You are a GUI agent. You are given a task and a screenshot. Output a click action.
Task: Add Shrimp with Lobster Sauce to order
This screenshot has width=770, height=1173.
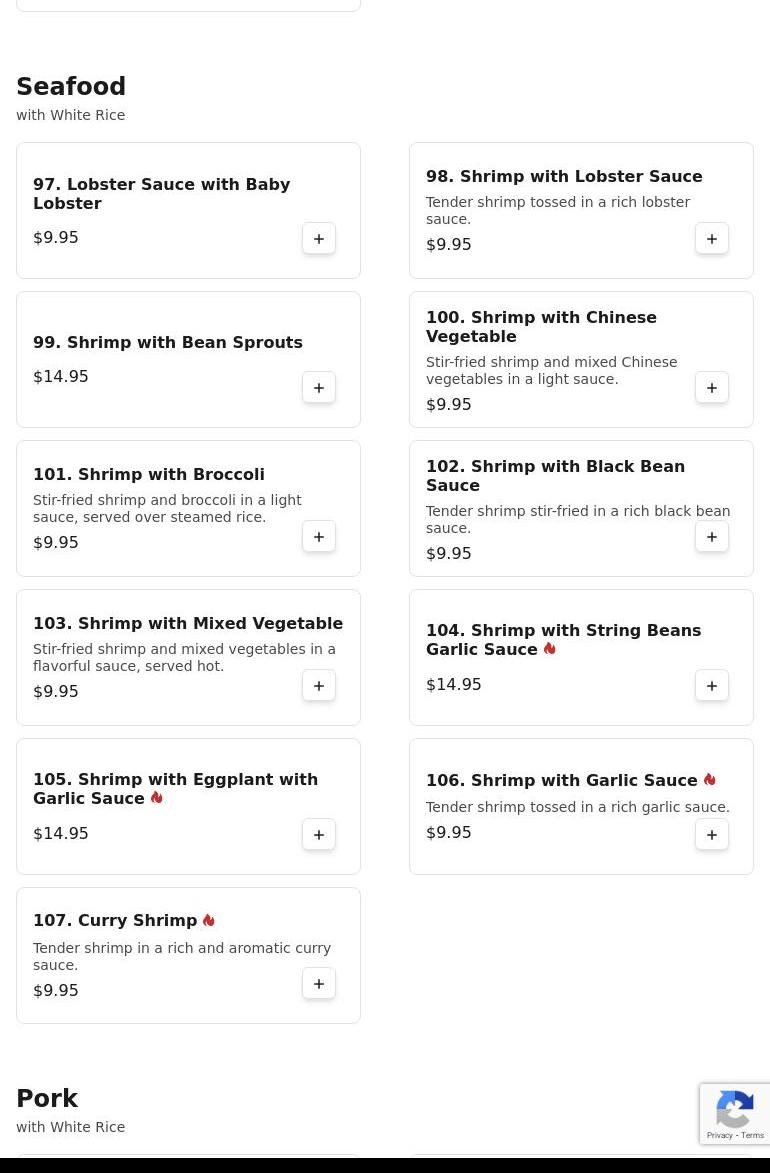712,239
